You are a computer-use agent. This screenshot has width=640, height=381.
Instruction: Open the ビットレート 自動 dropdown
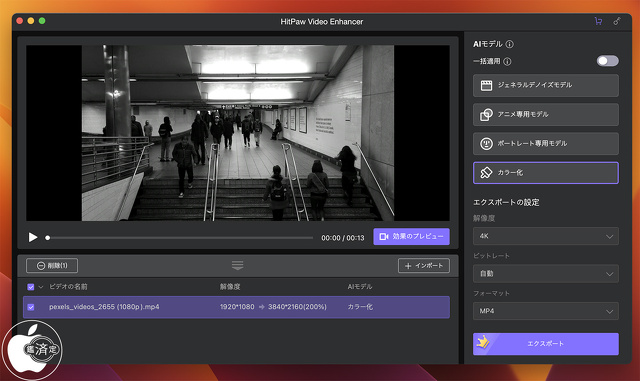(x=546, y=274)
